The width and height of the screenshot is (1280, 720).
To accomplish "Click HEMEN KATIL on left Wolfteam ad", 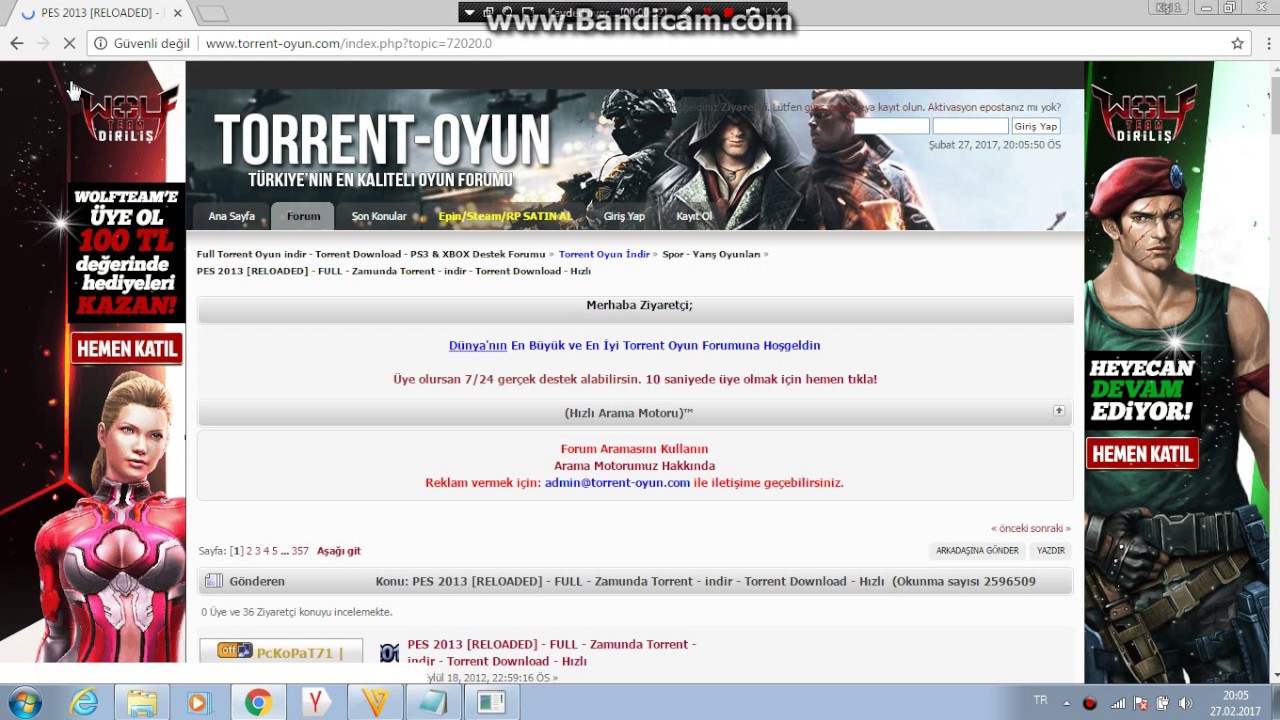I will tap(127, 348).
